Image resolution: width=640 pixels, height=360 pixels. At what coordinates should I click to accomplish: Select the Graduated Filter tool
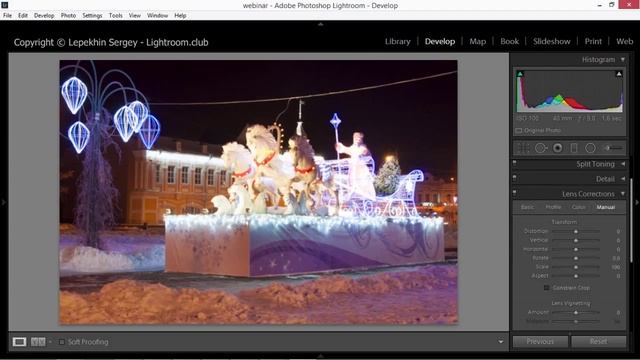(574, 148)
